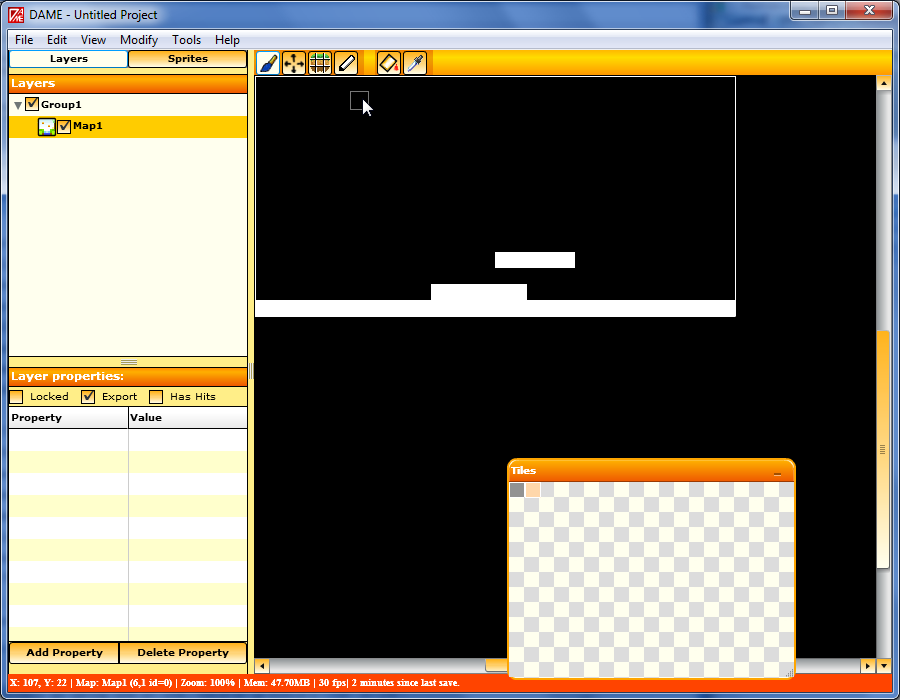Minimize the DAME window

[805, 11]
